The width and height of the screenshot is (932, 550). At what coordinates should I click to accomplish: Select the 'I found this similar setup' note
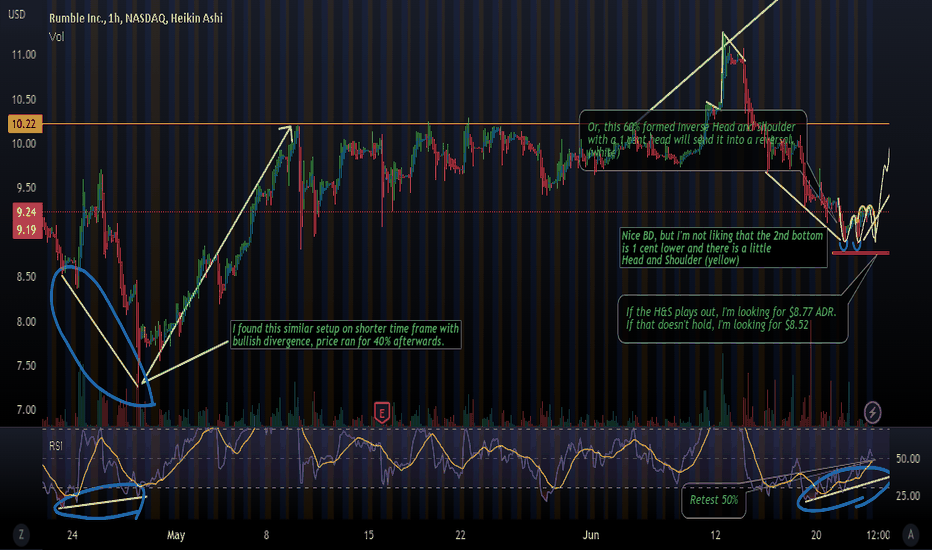click(346, 335)
